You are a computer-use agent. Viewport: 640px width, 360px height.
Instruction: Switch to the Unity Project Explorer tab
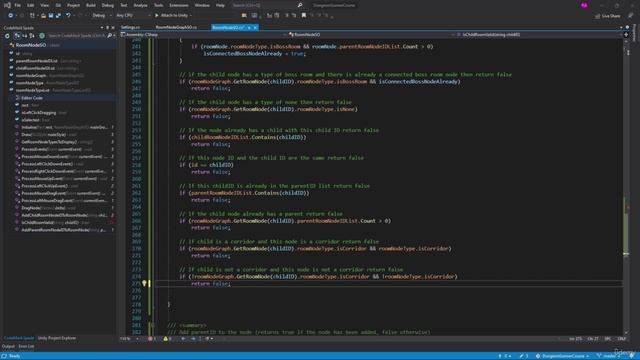point(57,338)
